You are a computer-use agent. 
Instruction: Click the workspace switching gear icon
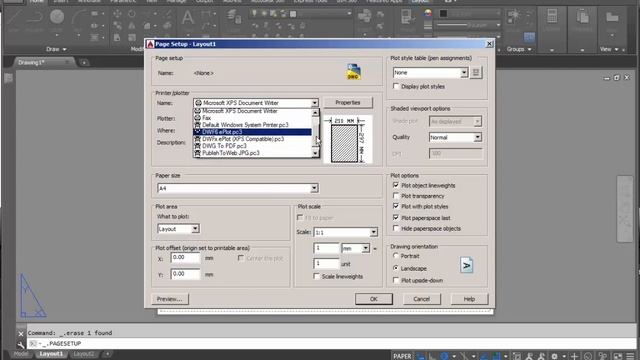[554, 356]
